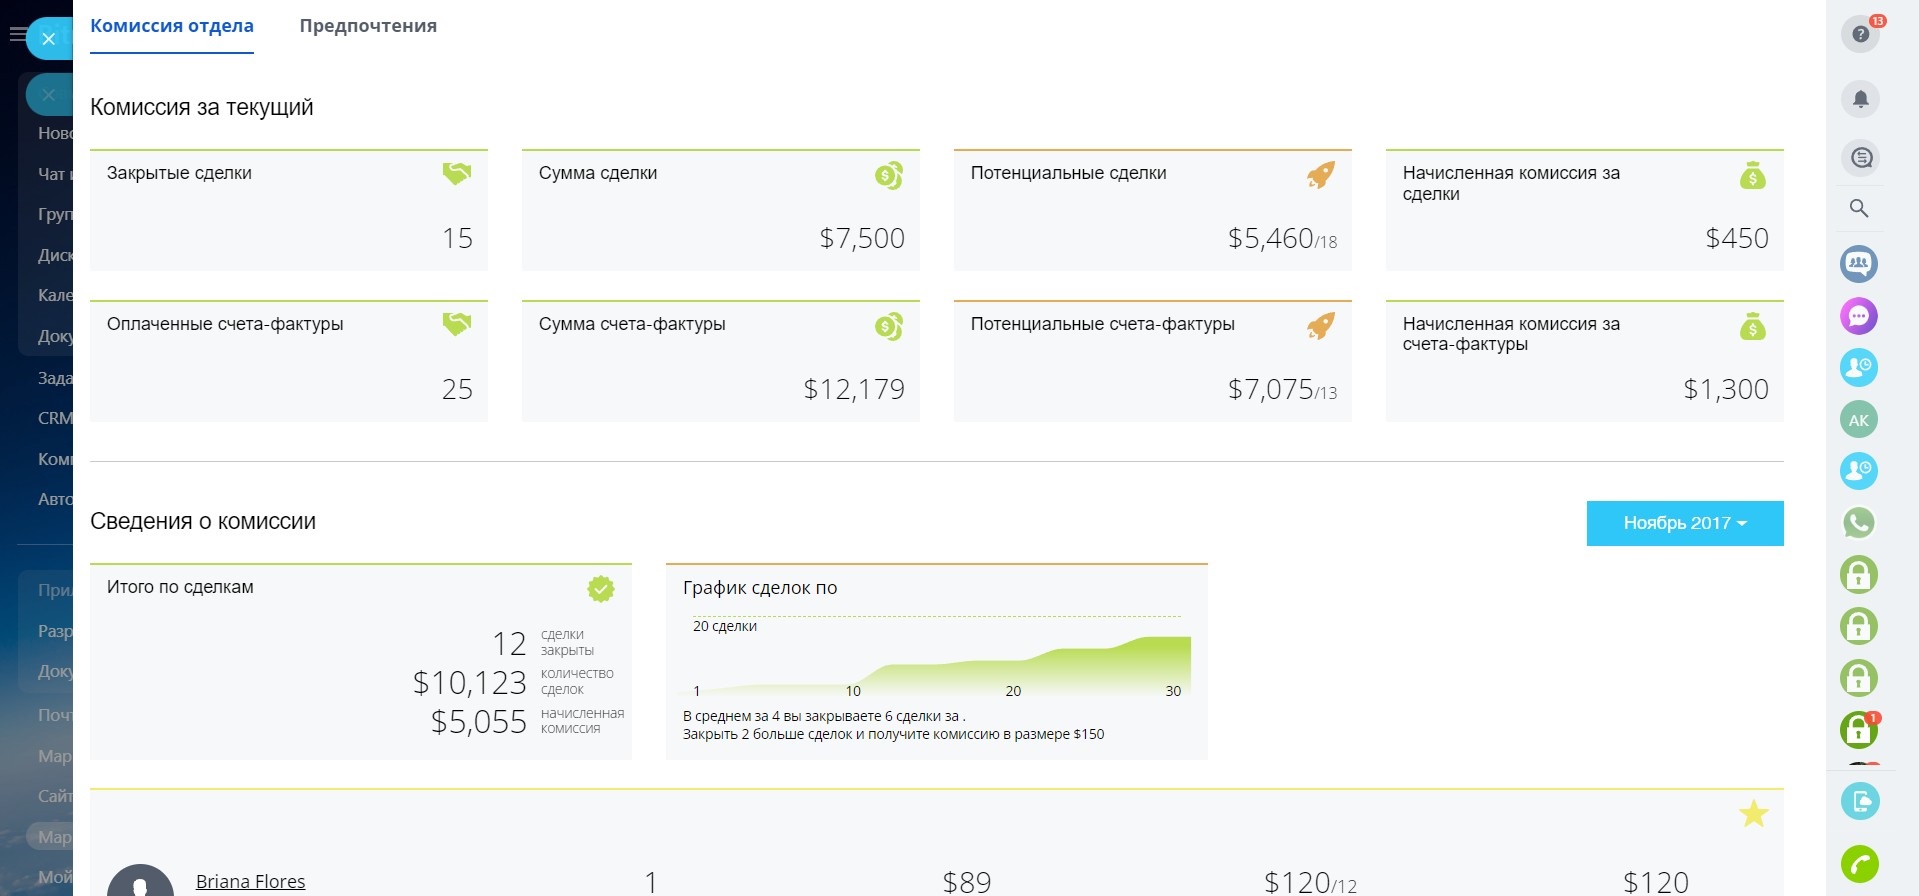Click the purple chat bubble icon

point(1859,316)
